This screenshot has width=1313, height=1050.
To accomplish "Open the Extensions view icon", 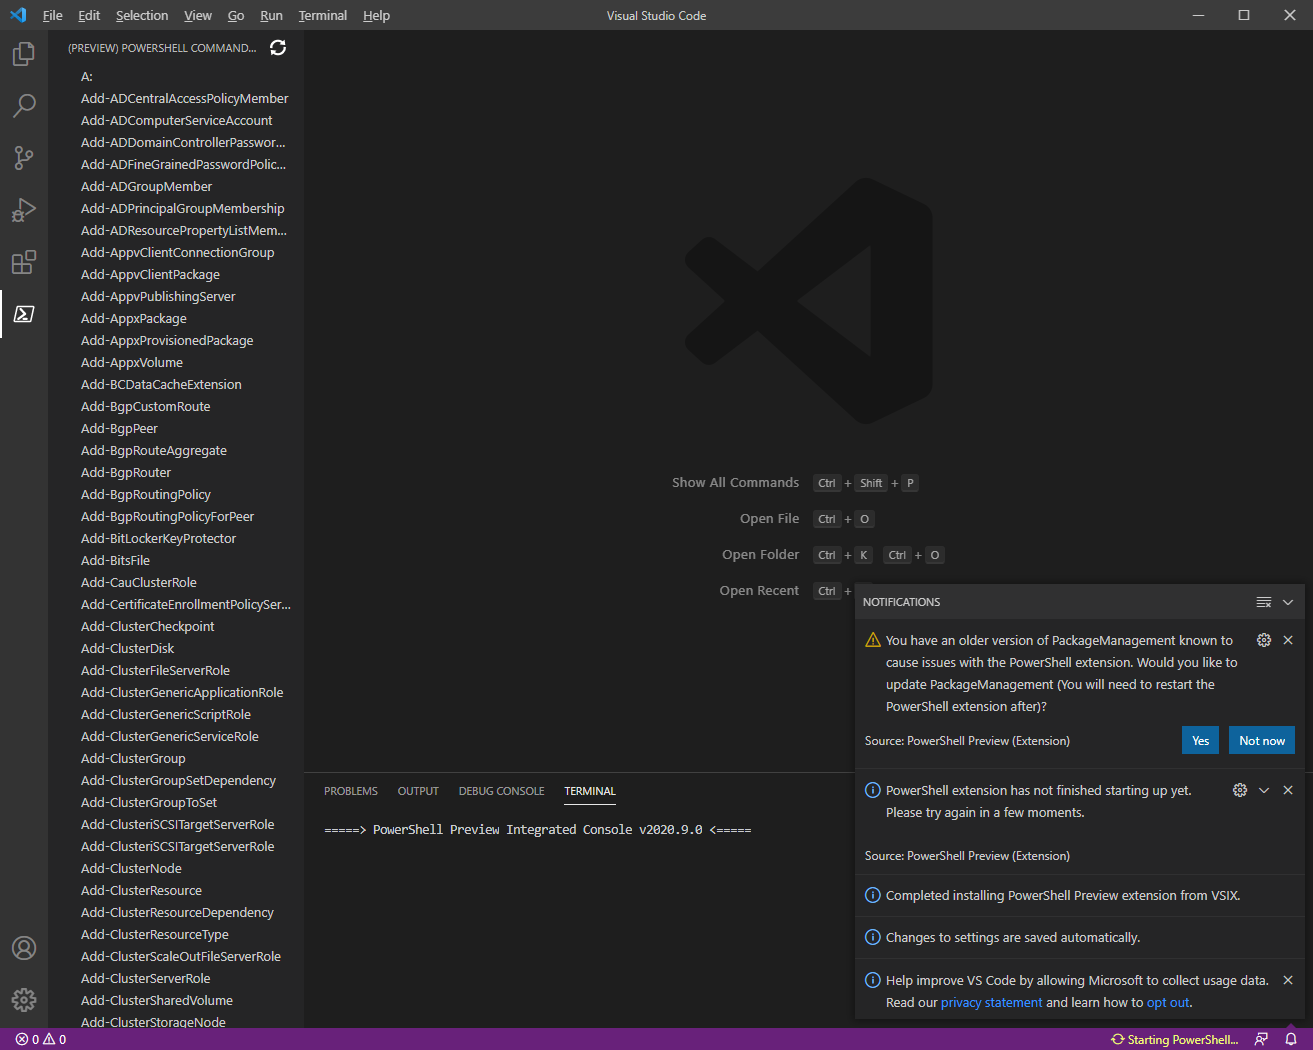I will 24,262.
